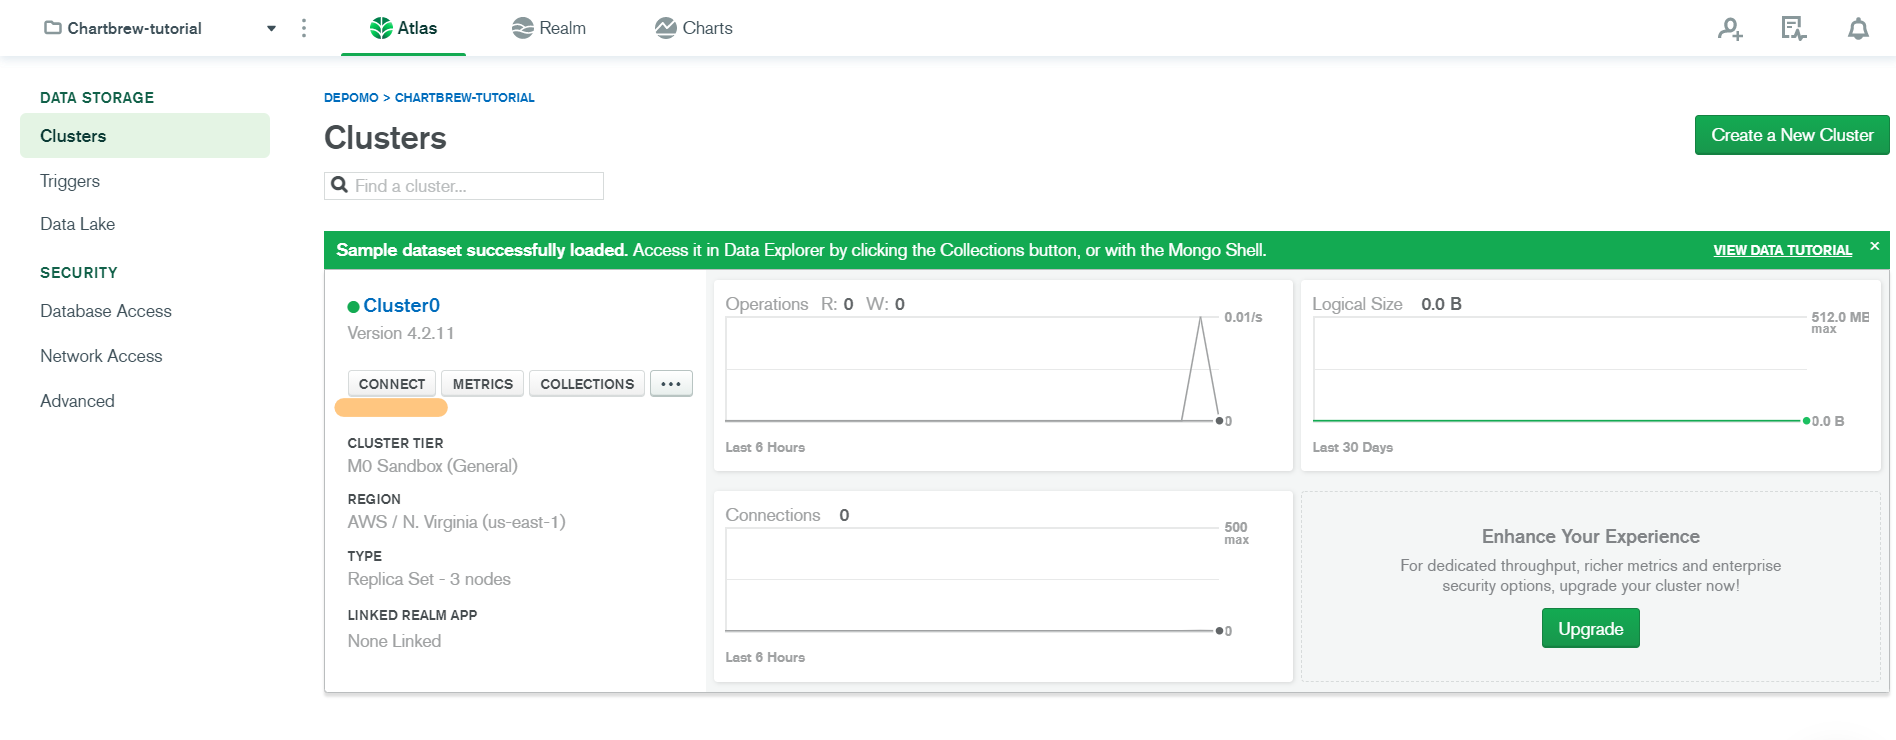Open Triggers in the sidebar
Viewport: 1896px width, 740px height.
click(70, 181)
